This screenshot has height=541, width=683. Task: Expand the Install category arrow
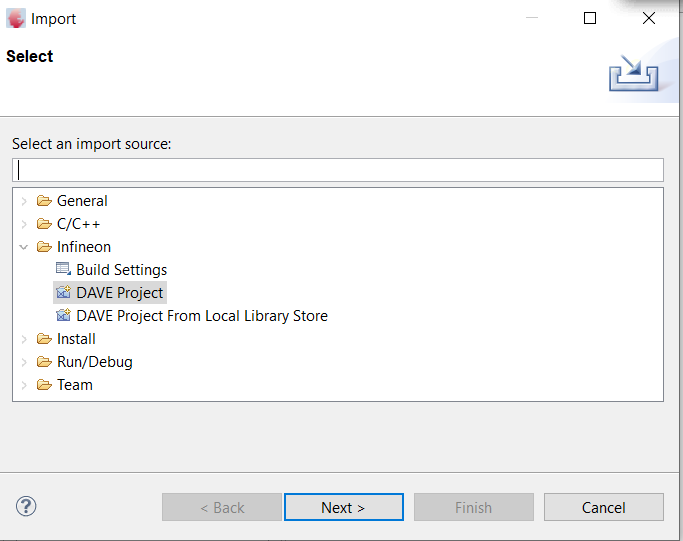[x=24, y=339]
